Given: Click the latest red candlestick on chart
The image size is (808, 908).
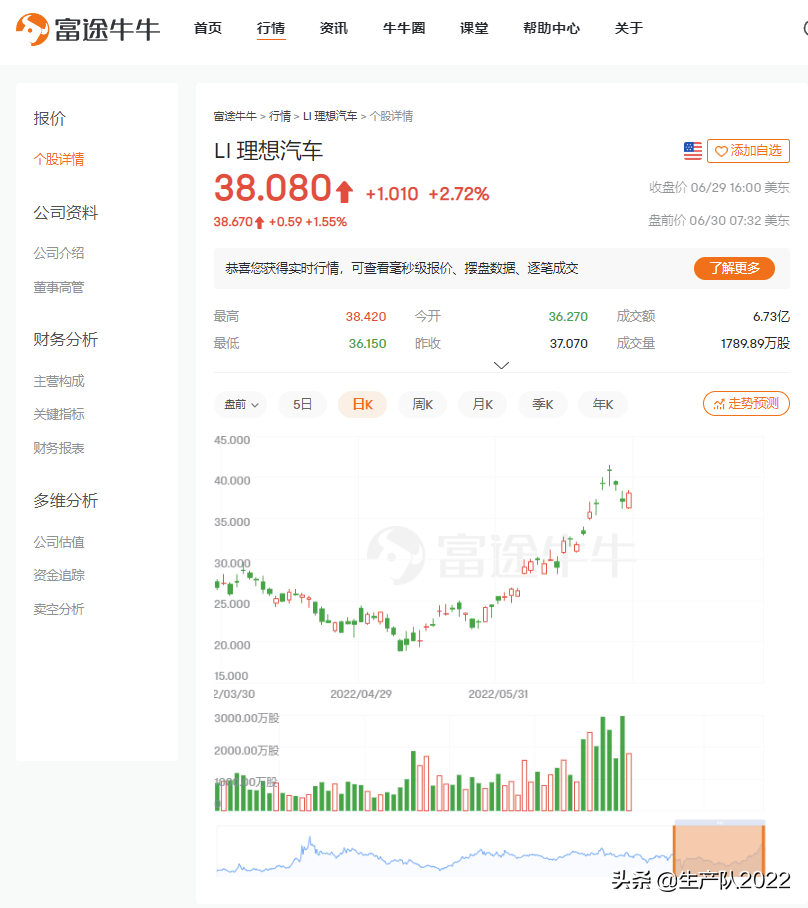Looking at the screenshot, I should coord(629,500).
